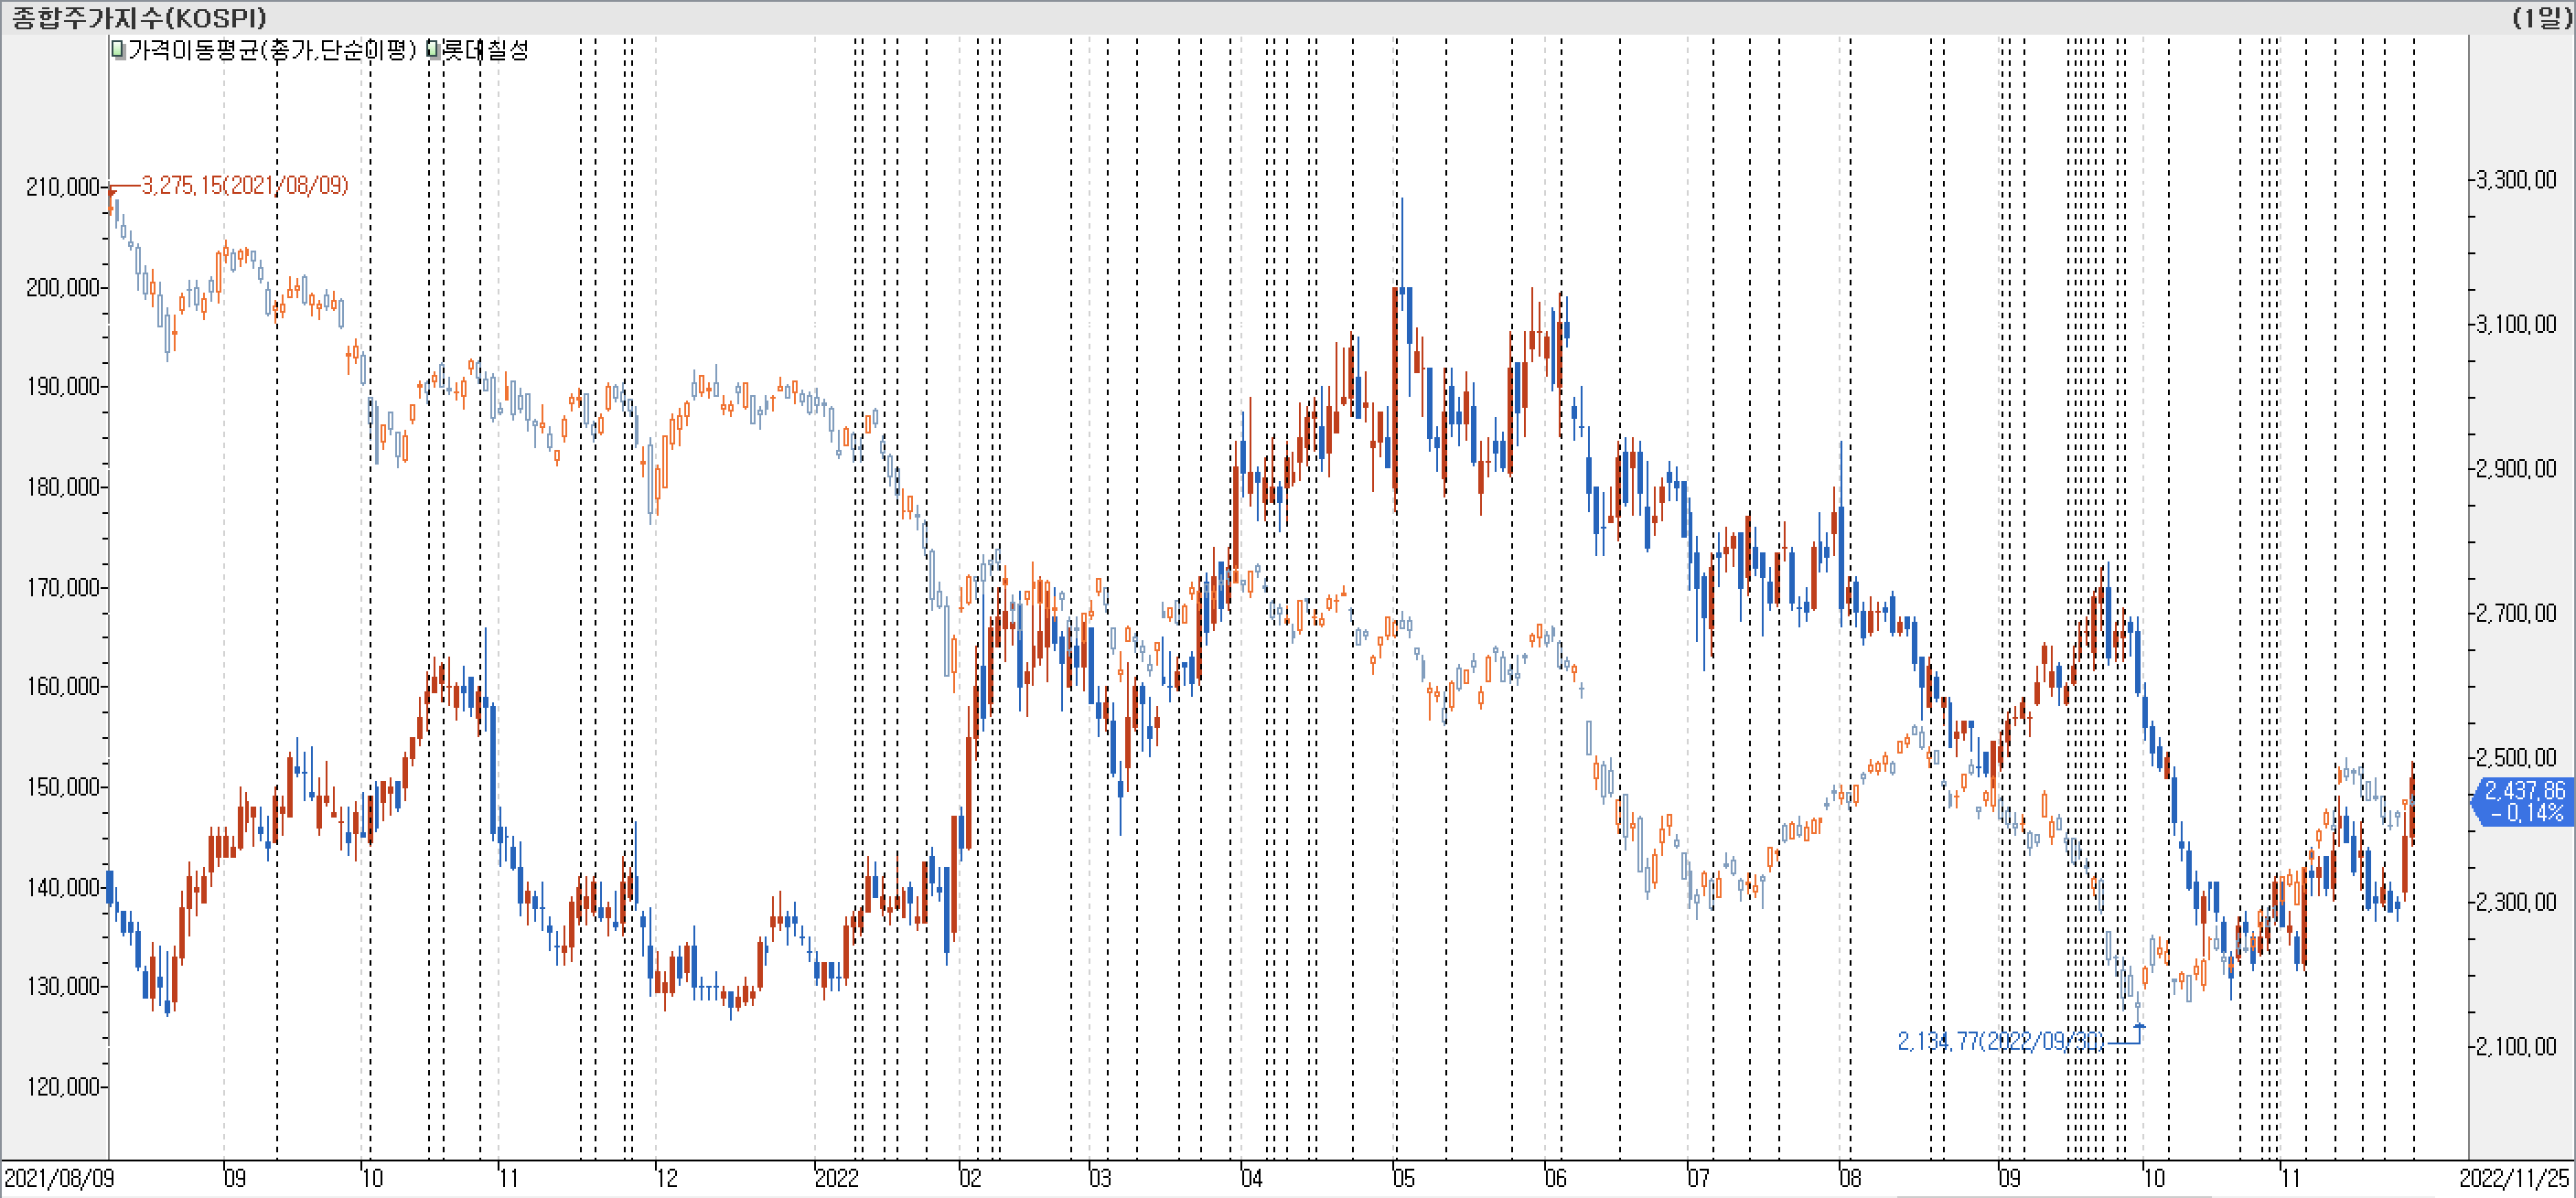The height and width of the screenshot is (1198, 2576).
Task: Click the 2022 year label on time axis
Action: point(836,1178)
